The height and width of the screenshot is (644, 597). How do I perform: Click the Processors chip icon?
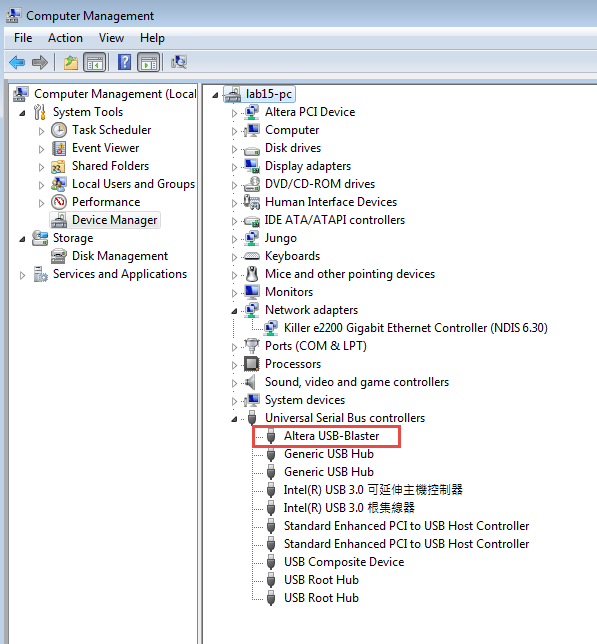pos(251,364)
